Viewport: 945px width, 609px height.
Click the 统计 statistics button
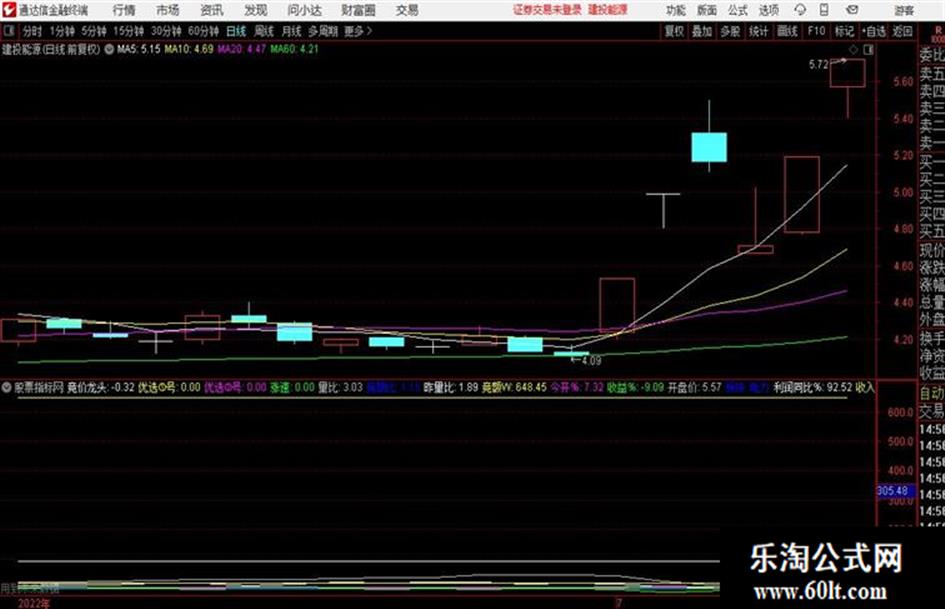coord(758,31)
